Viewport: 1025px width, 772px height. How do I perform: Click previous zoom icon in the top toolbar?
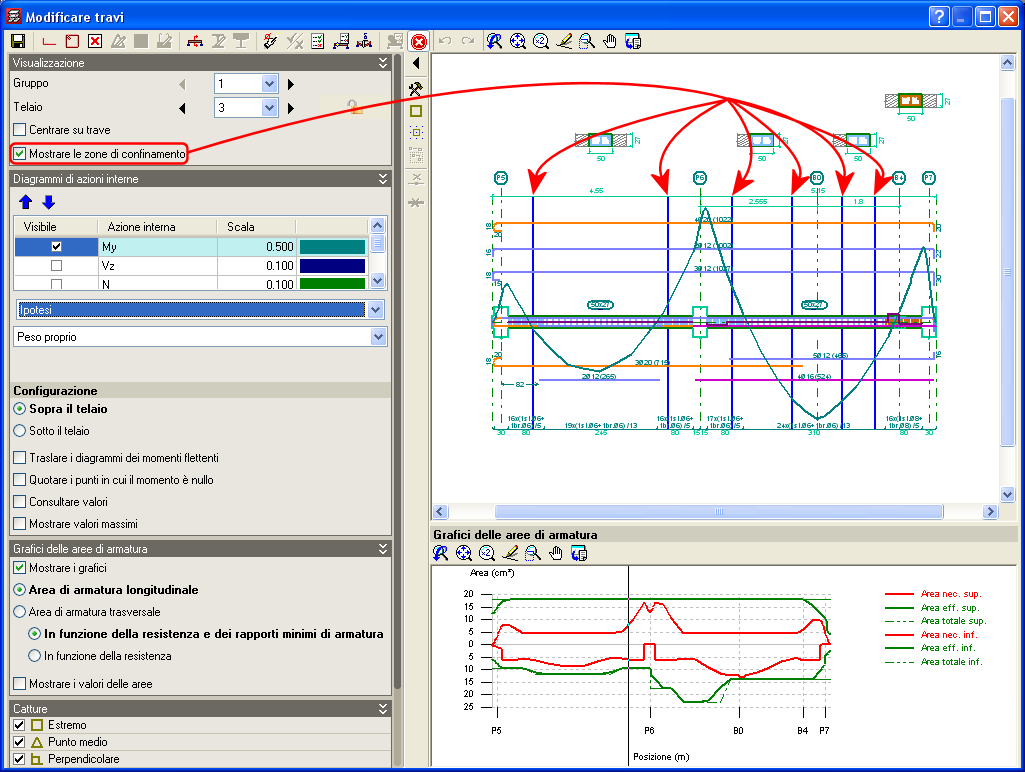(x=495, y=41)
